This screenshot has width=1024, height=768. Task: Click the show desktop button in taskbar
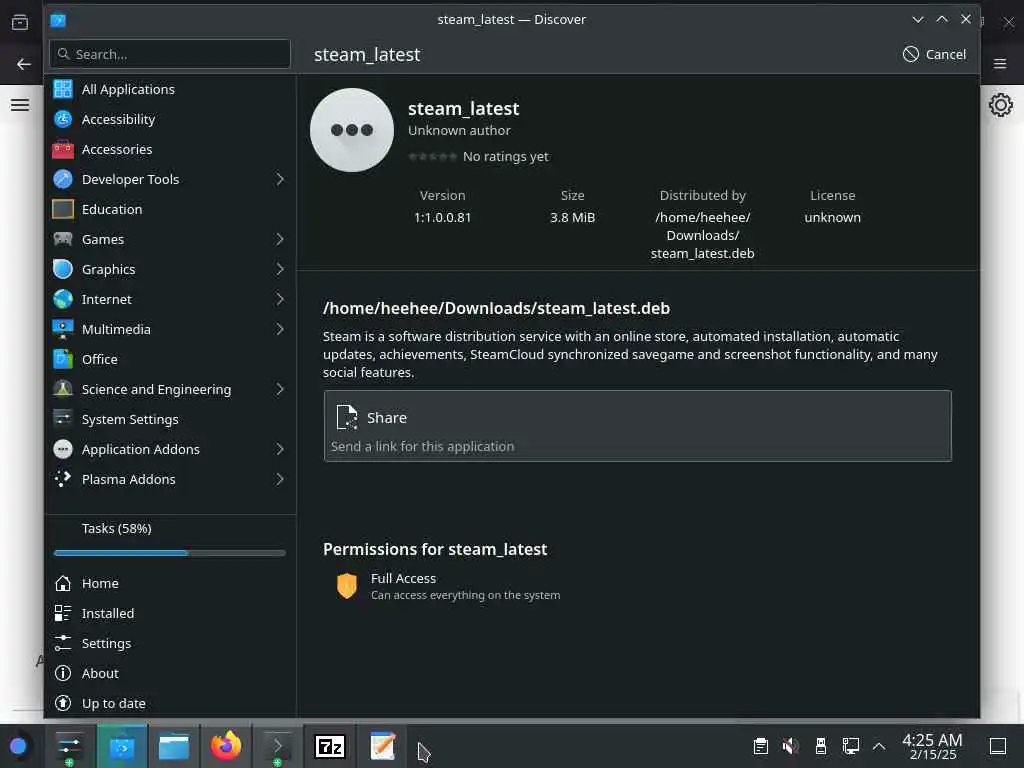click(998, 746)
